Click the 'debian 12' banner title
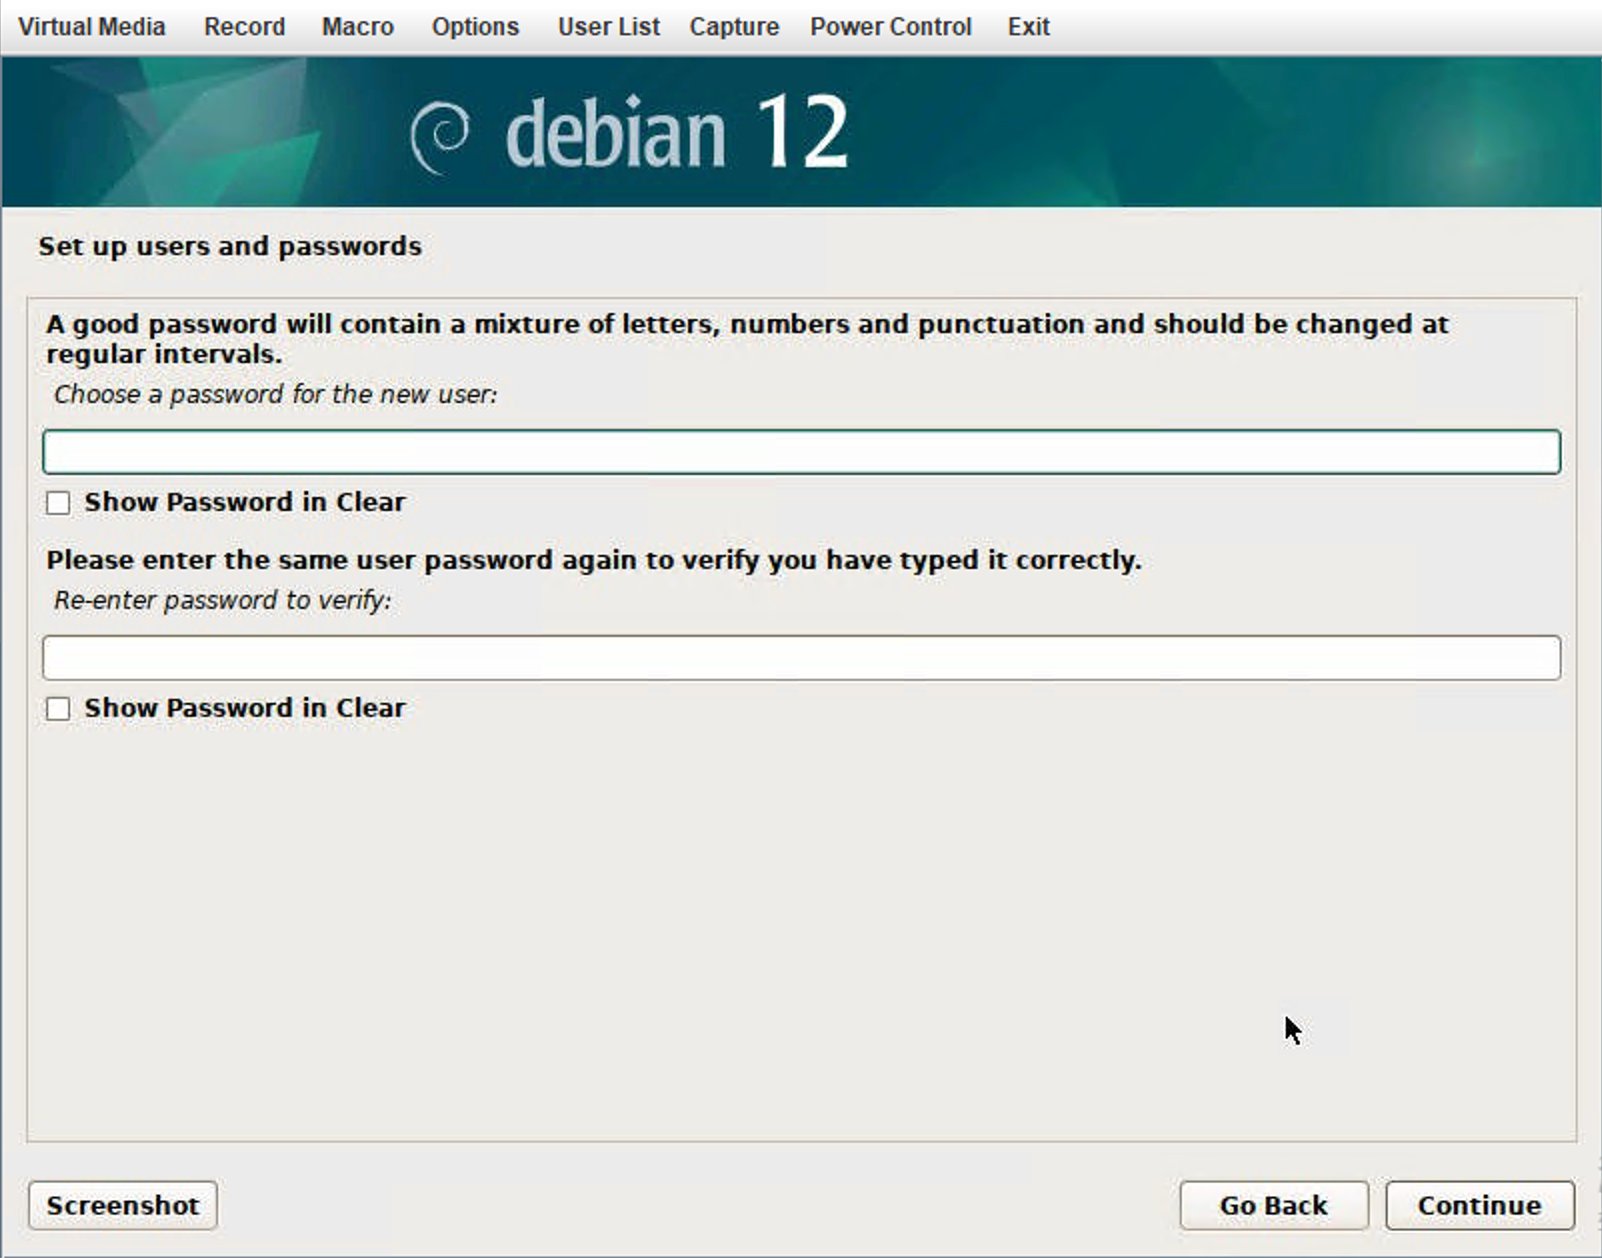The height and width of the screenshot is (1258, 1602). [677, 133]
